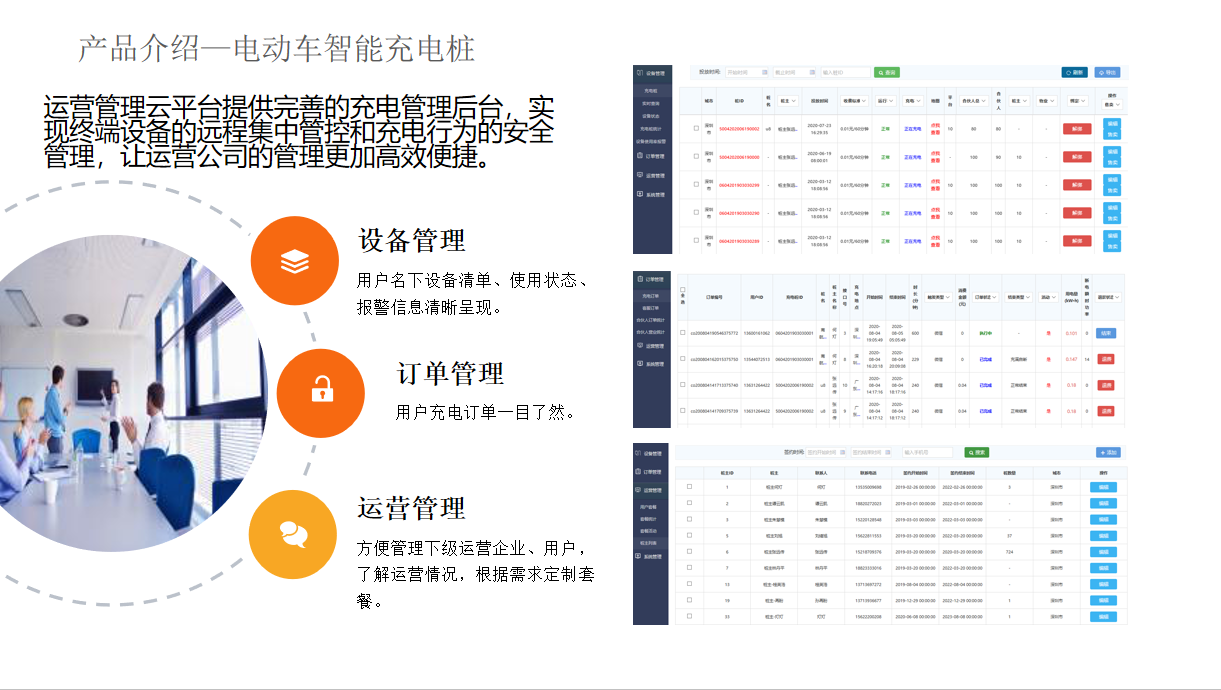The width and height of the screenshot is (1221, 690).
Task: Click the blue 结束 button for the order of user 13600161062
Action: pos(1106,333)
